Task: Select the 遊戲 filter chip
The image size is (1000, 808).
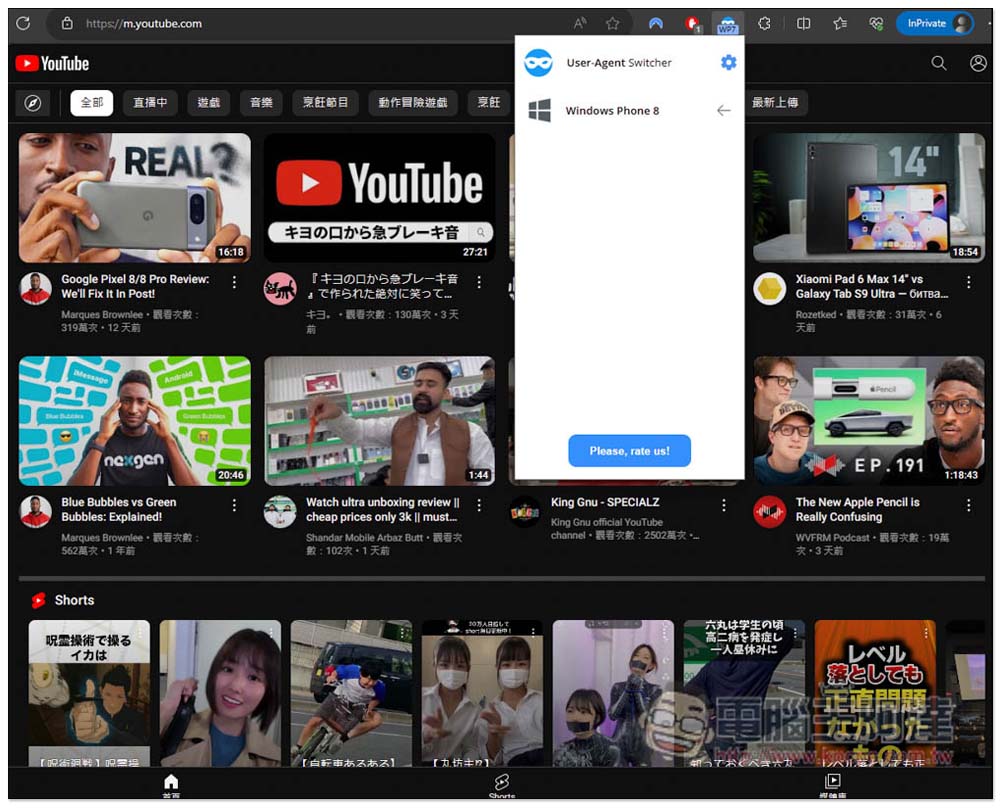Action: 209,103
